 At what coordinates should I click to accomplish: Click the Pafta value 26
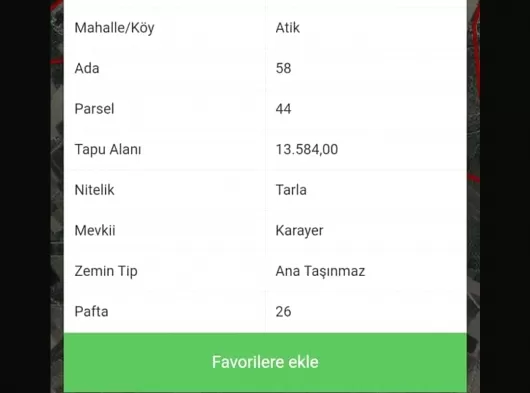283,312
